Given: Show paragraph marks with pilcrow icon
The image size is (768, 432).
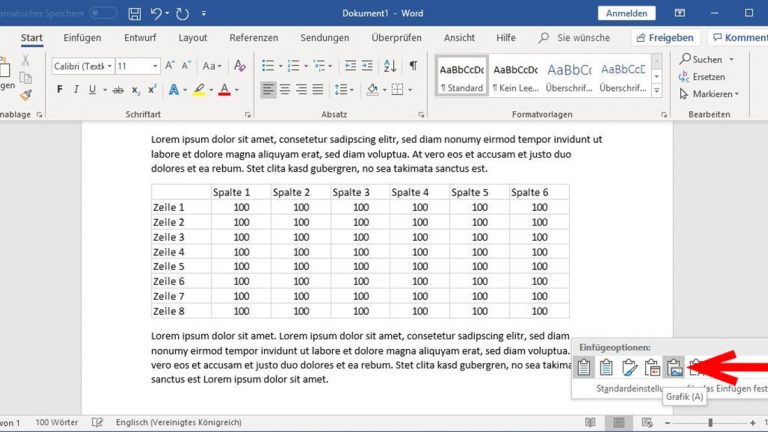Looking at the screenshot, I should [x=413, y=65].
